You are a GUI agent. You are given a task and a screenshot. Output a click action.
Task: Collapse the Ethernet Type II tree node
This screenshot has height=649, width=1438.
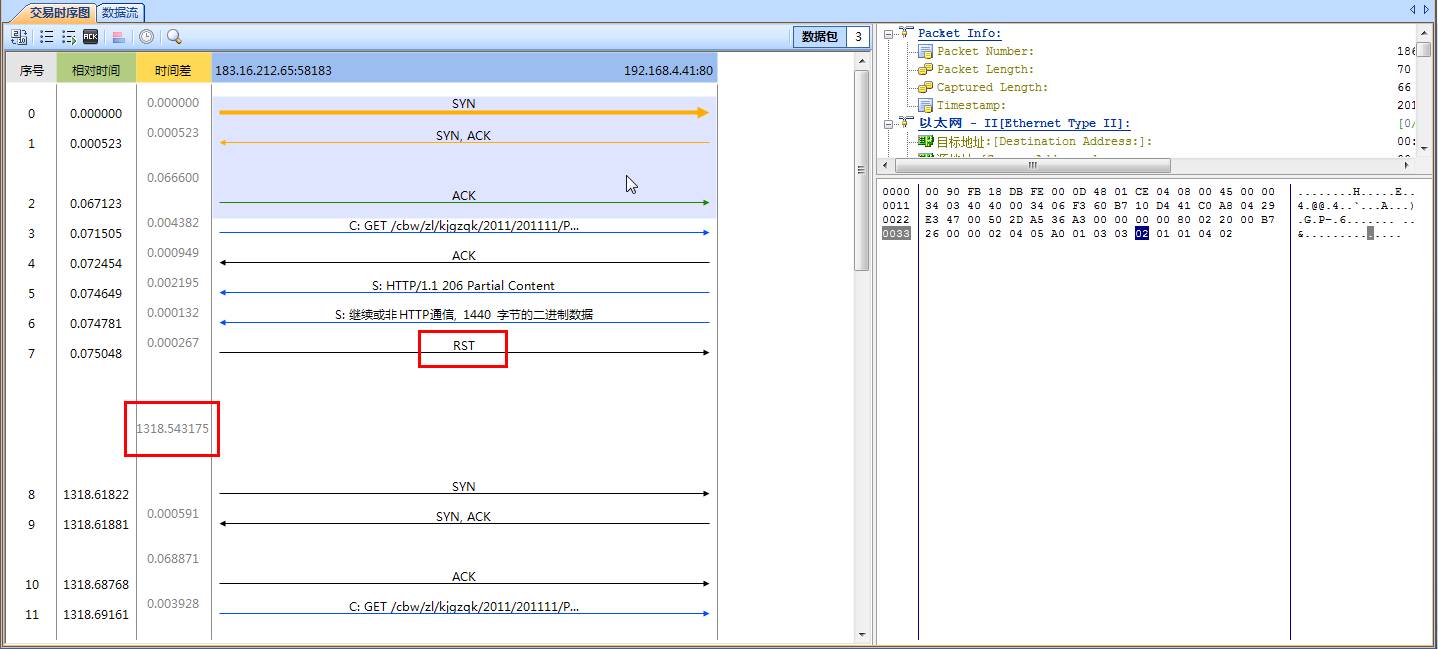[889, 123]
